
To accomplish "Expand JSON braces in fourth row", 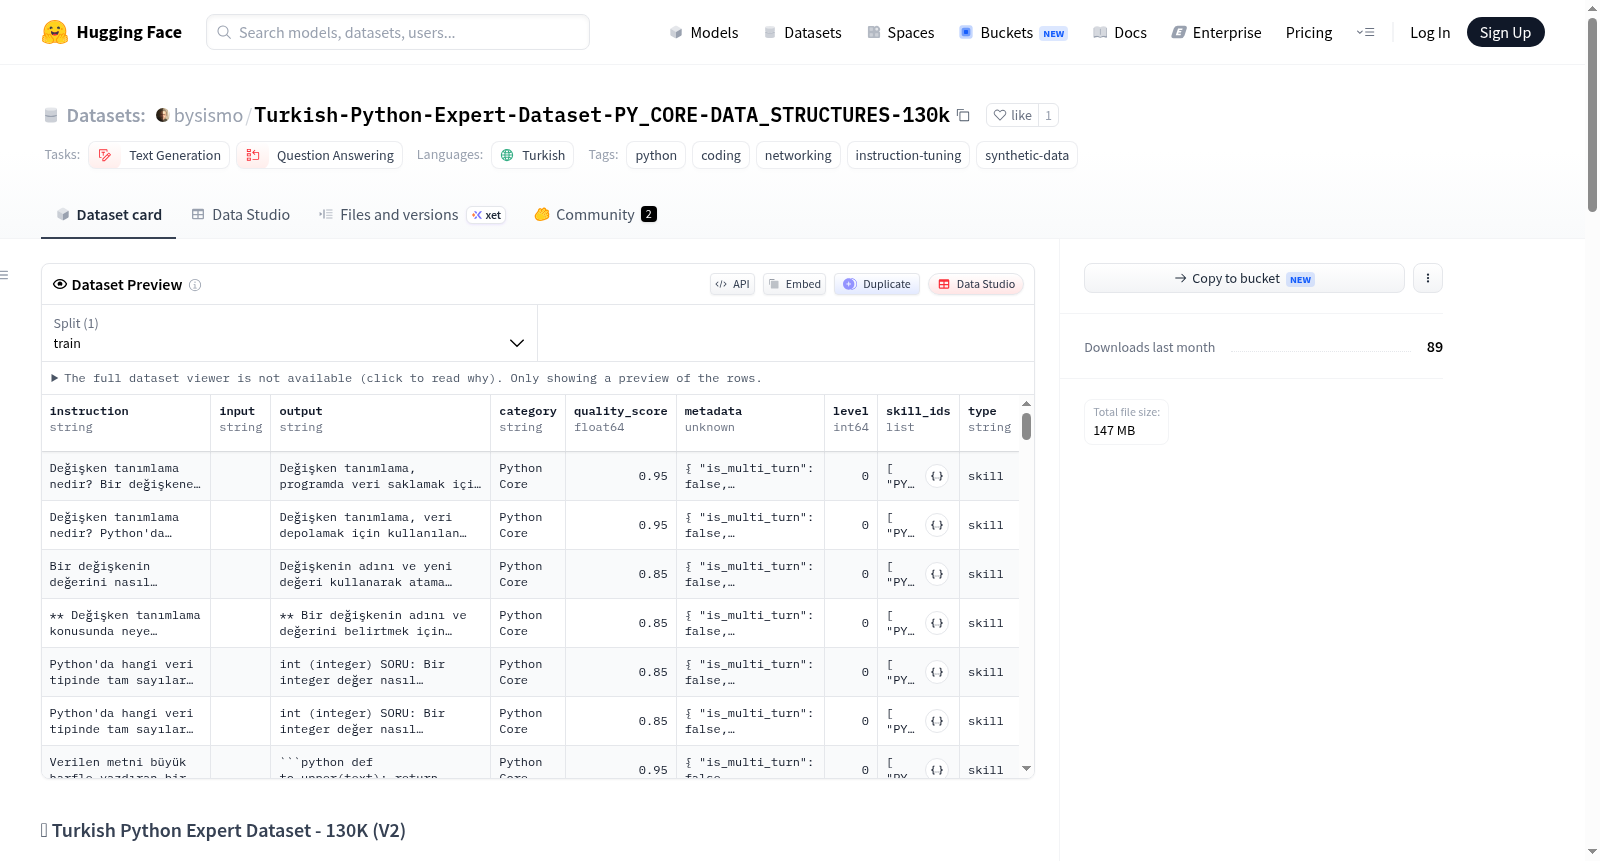I will (x=937, y=623).
